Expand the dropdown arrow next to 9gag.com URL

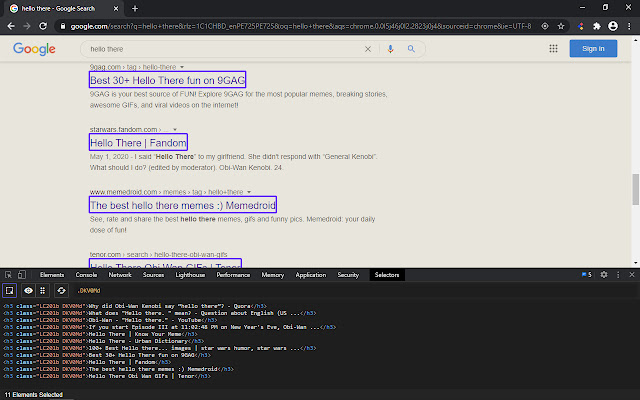pos(182,67)
